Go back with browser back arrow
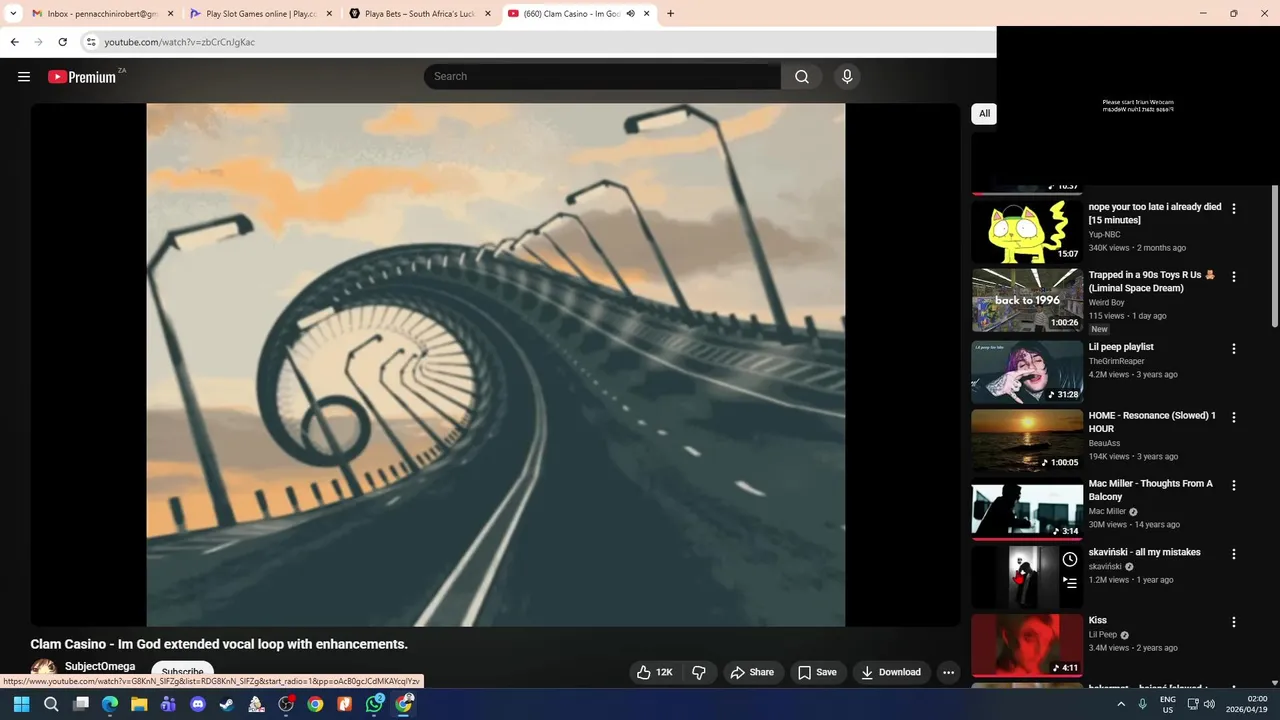The height and width of the screenshot is (720, 1280). pos(14,42)
